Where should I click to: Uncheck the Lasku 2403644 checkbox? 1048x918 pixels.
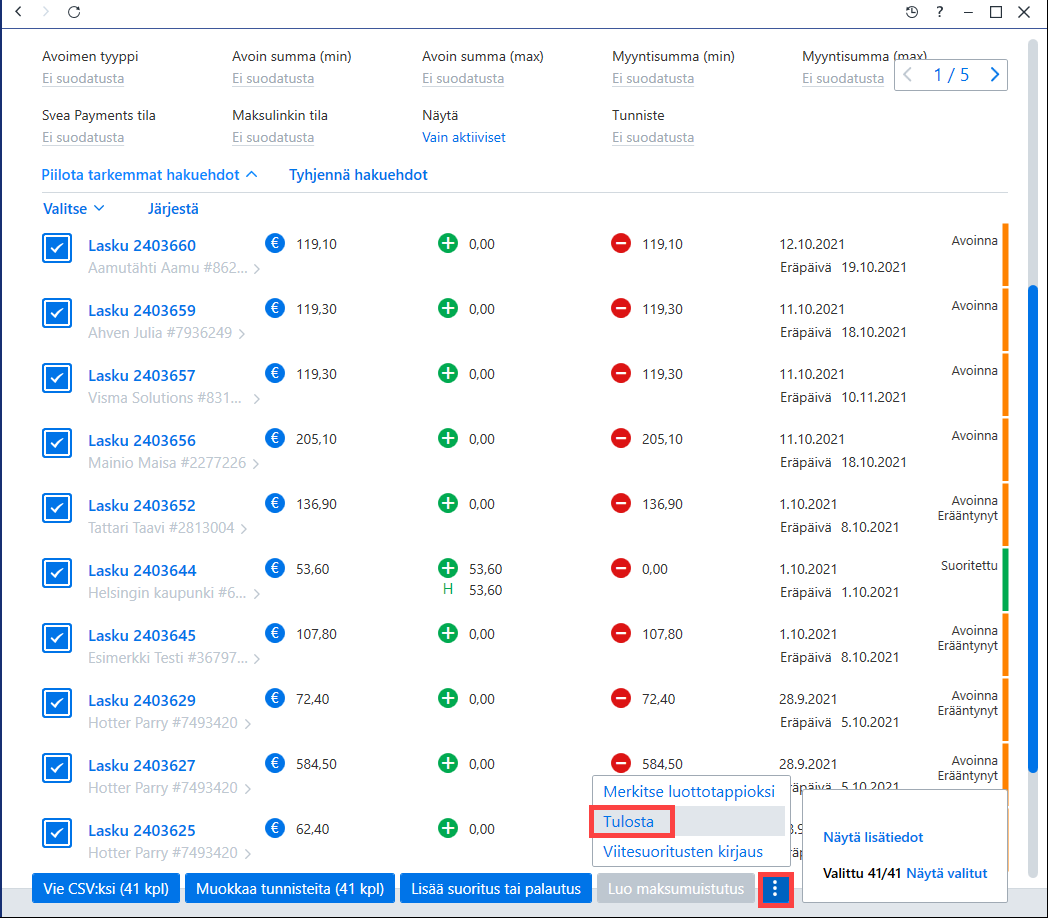(x=57, y=573)
